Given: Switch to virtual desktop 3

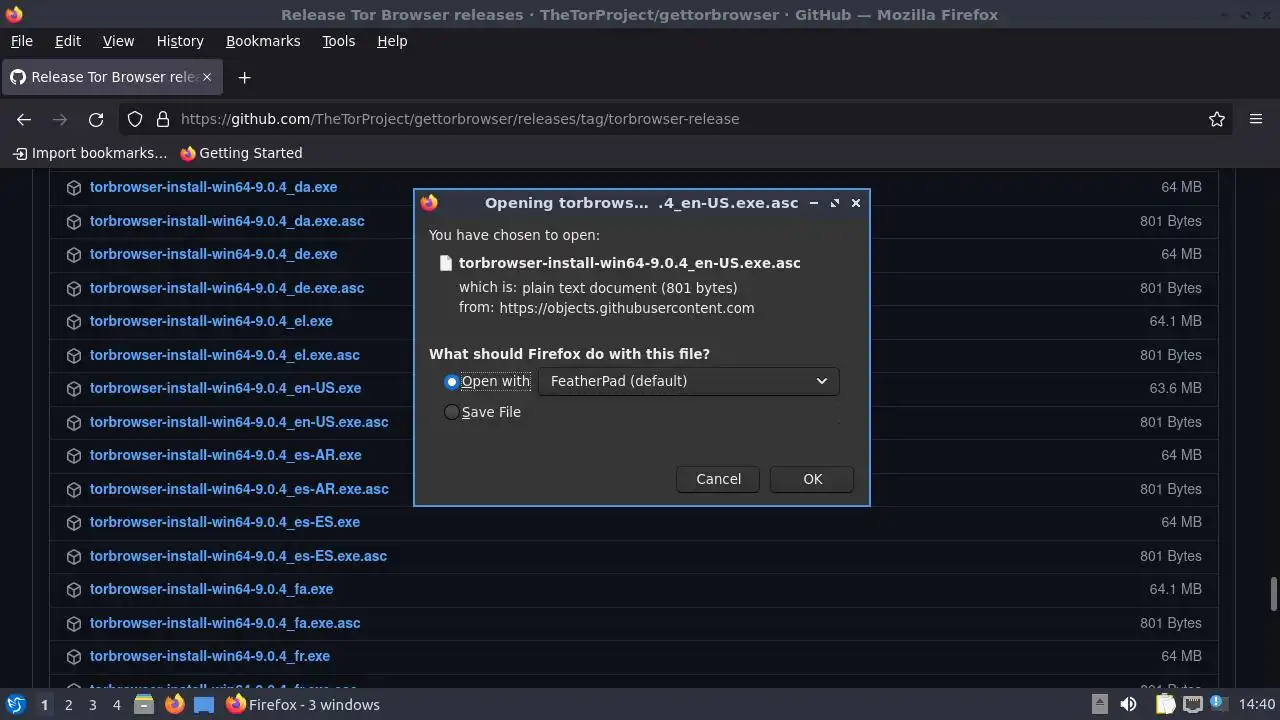Looking at the screenshot, I should click(92, 705).
